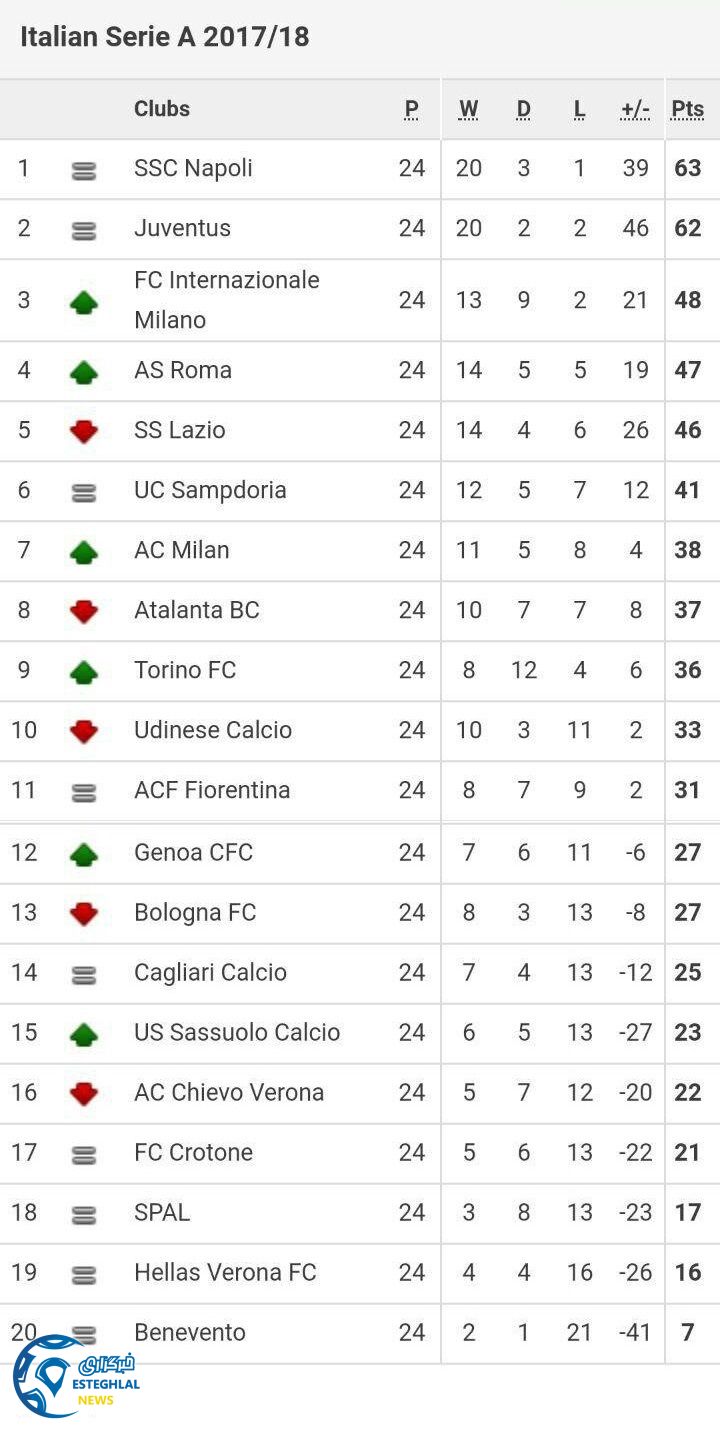Image resolution: width=720 pixels, height=1440 pixels.
Task: Select the Benevento club name
Action: 190,1332
